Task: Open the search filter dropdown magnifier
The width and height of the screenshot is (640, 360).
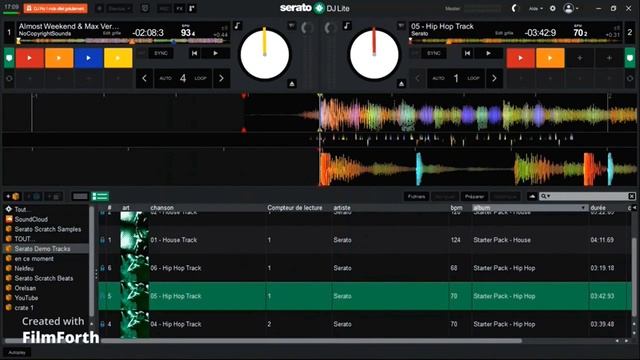Action: [545, 196]
